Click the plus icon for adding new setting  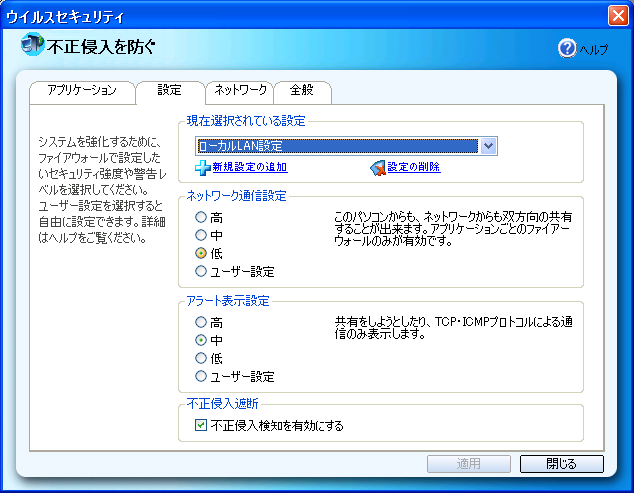(x=203, y=167)
